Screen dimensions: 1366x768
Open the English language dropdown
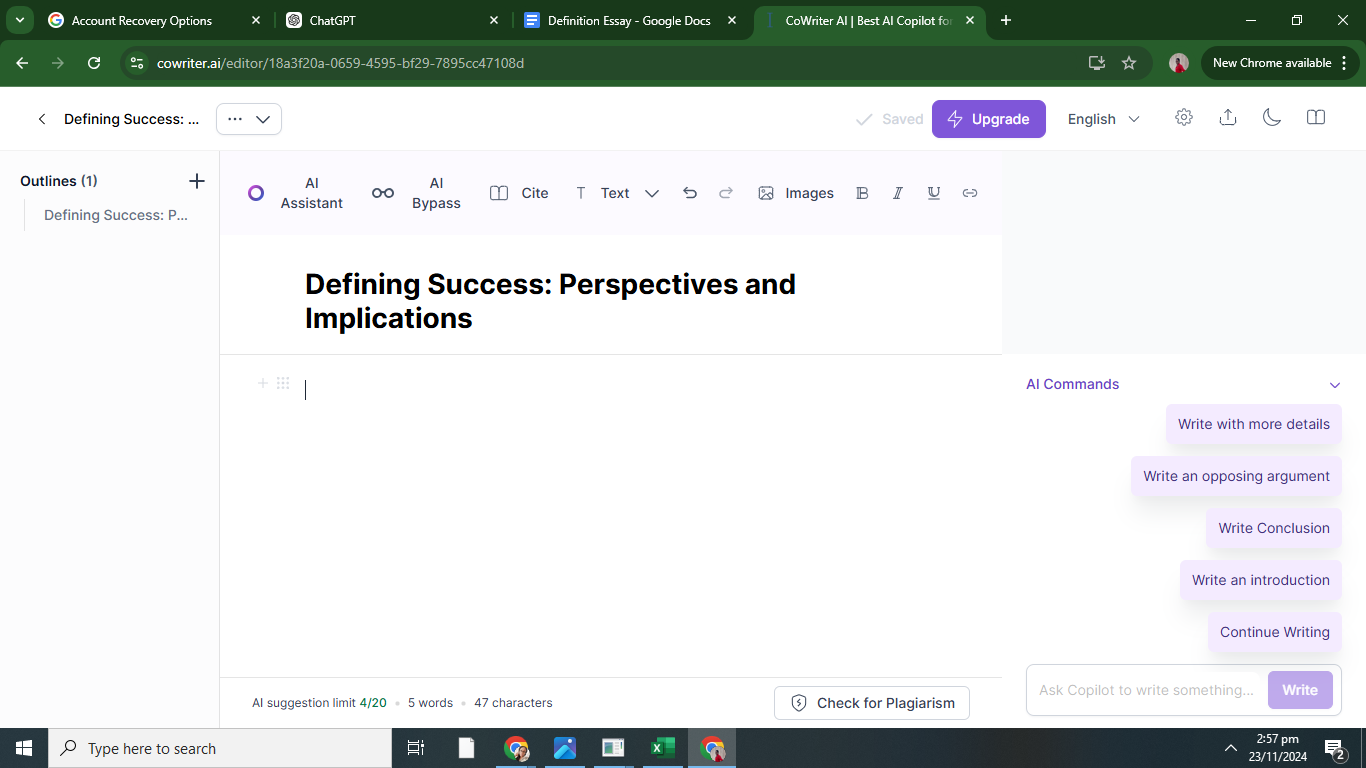tap(1104, 119)
